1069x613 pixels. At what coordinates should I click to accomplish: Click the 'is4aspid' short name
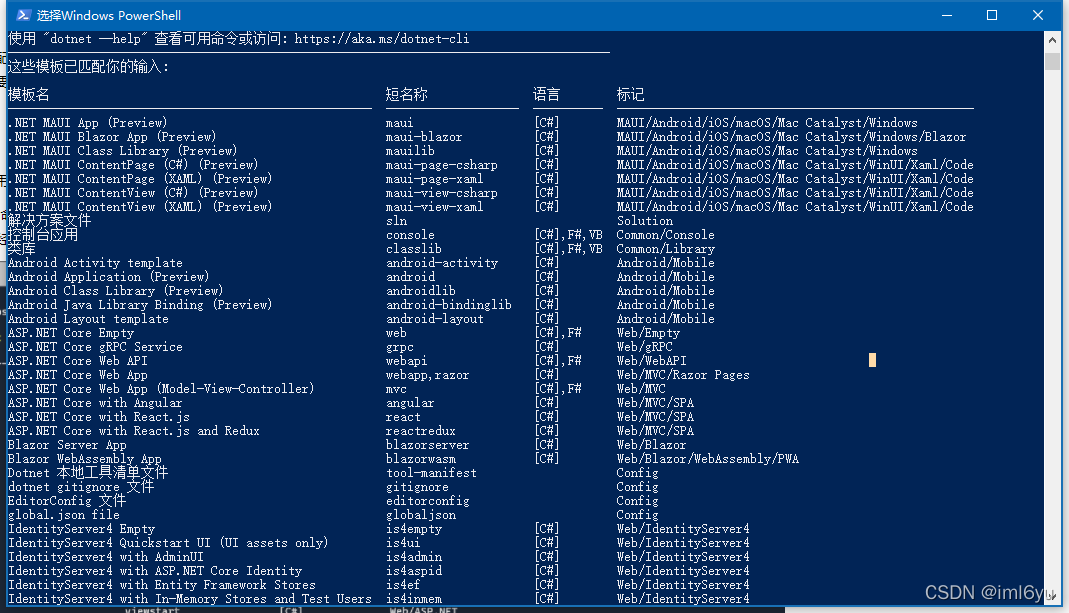click(x=414, y=571)
